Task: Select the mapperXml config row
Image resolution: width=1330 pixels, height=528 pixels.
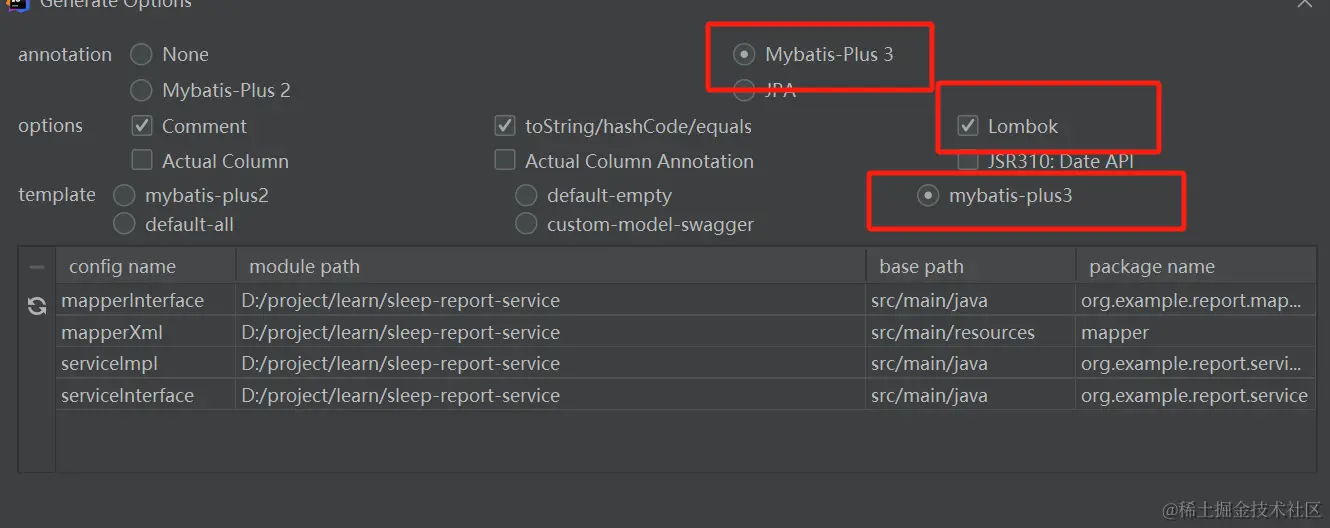Action: click(x=112, y=332)
